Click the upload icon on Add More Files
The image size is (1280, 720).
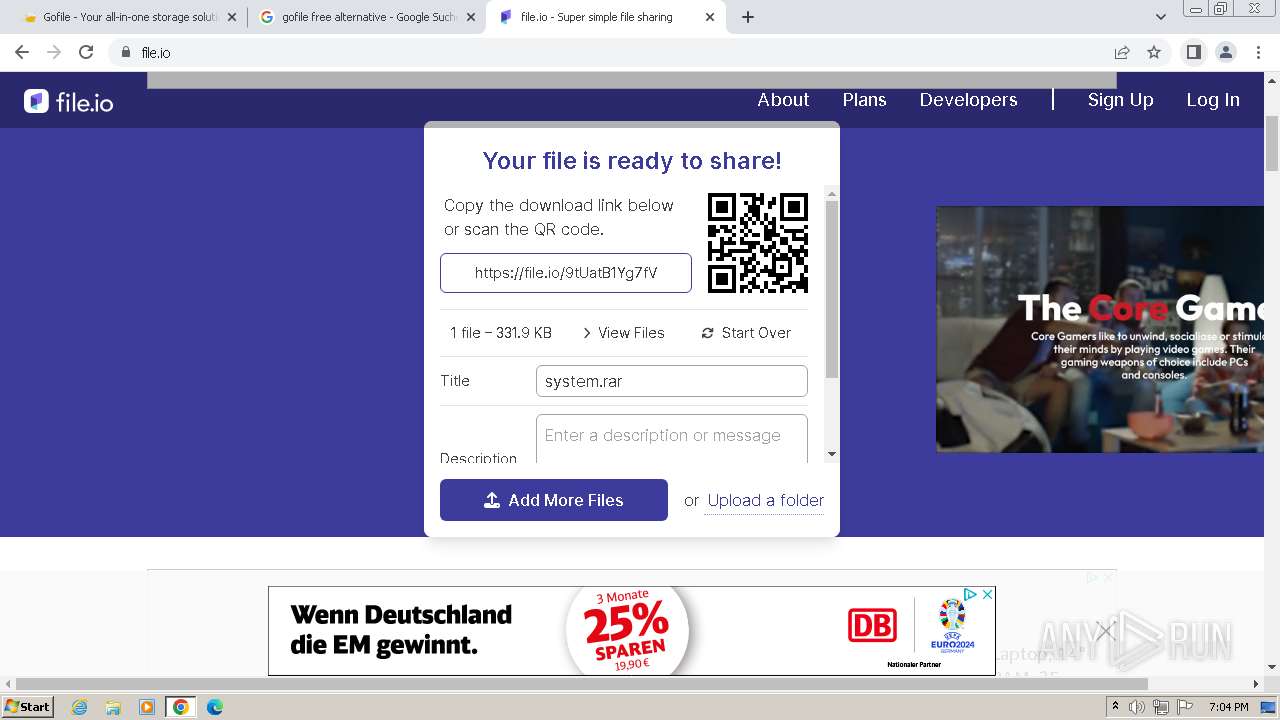(492, 500)
